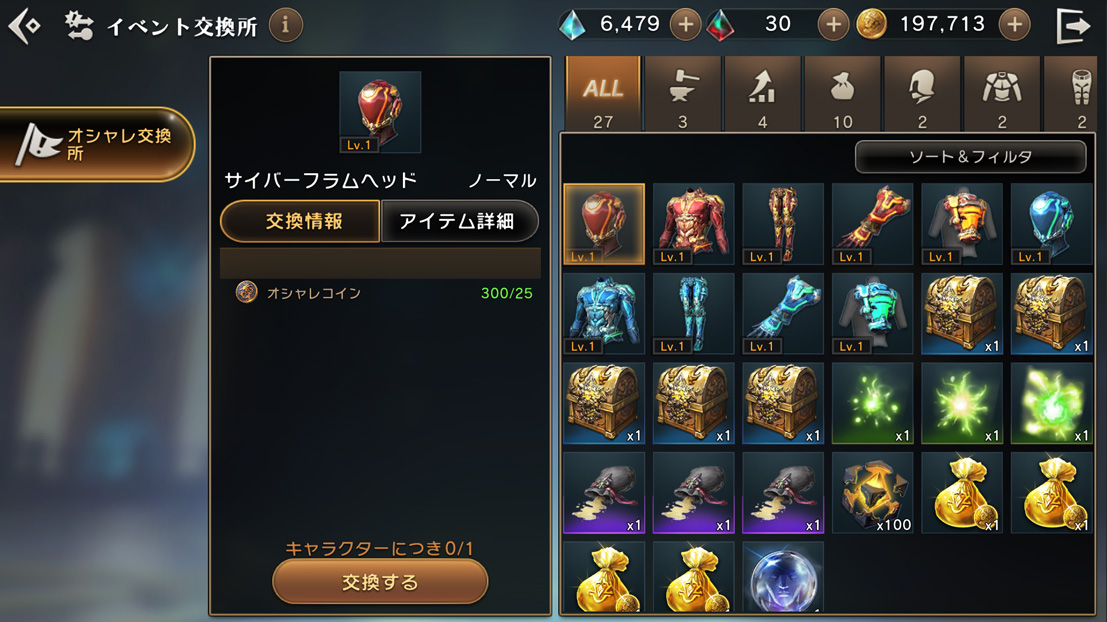
Task: Select the x100 gold cube item
Action: click(873, 493)
